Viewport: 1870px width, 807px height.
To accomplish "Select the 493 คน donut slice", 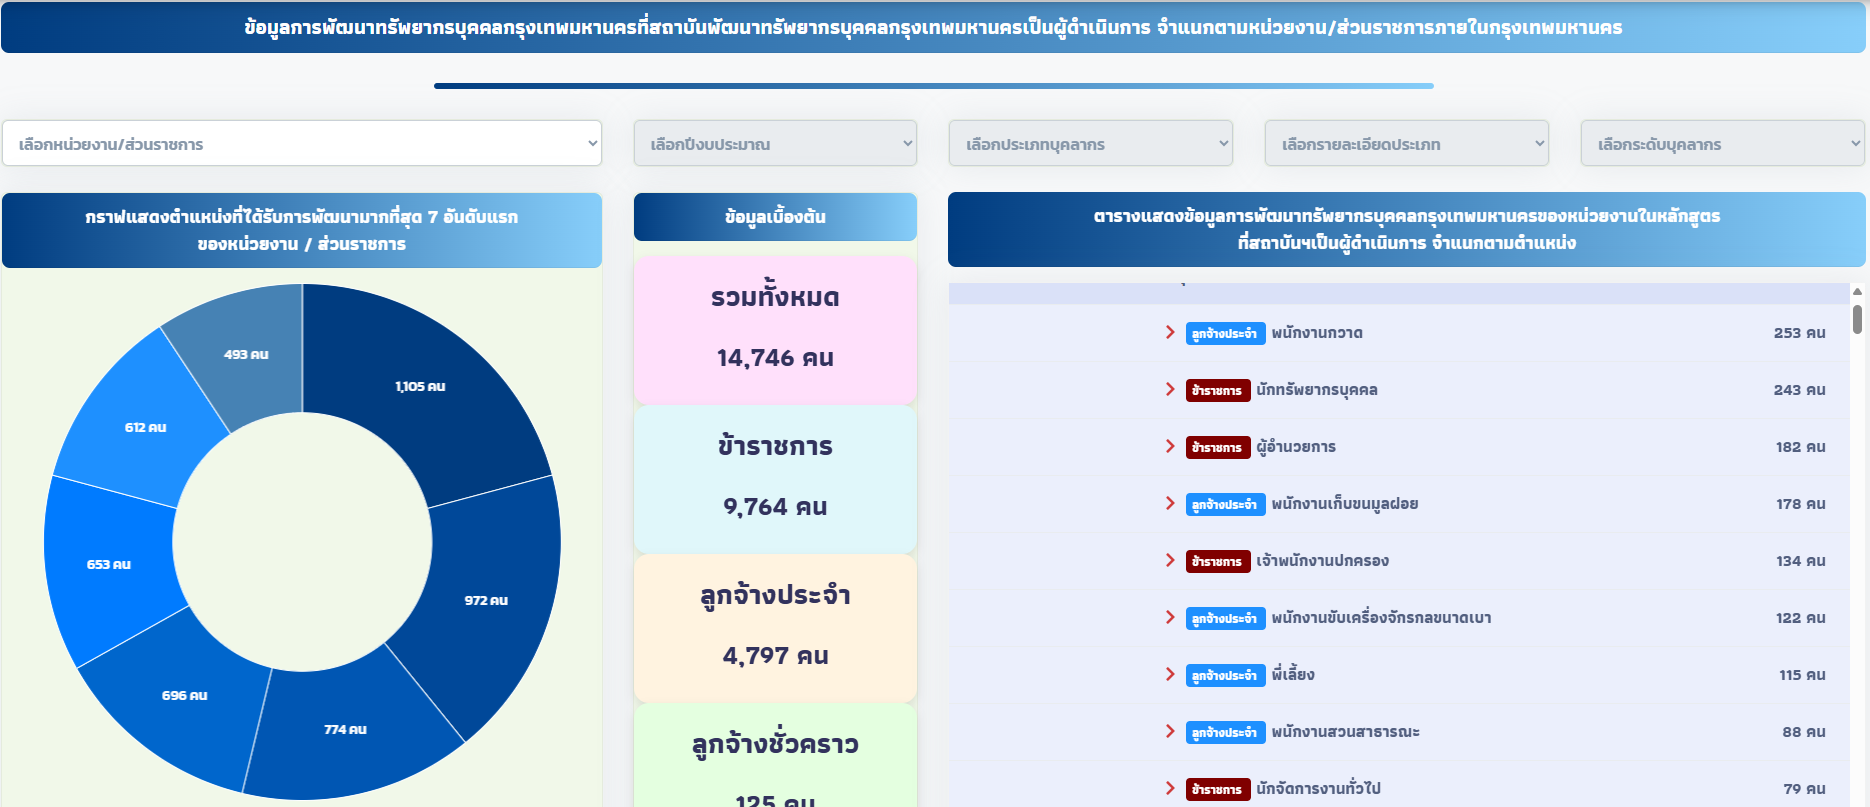I will pos(246,354).
